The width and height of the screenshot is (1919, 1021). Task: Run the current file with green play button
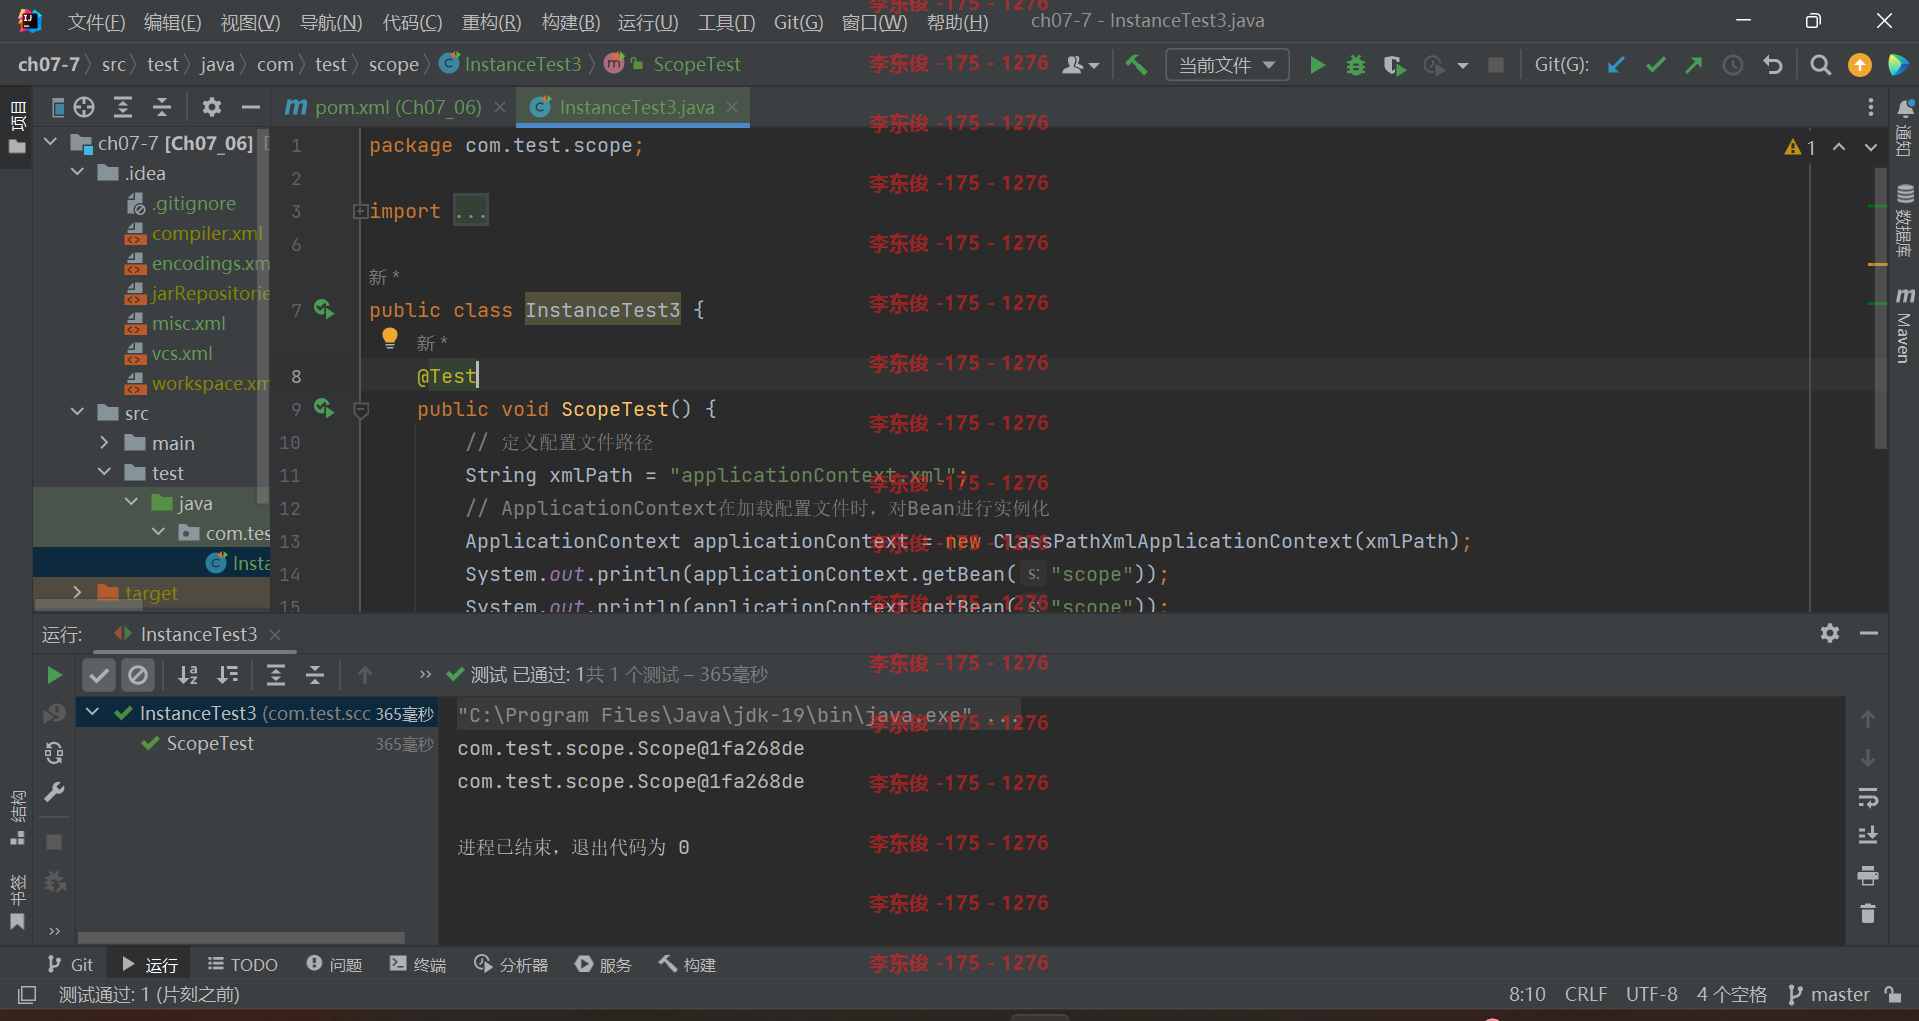coord(1317,65)
